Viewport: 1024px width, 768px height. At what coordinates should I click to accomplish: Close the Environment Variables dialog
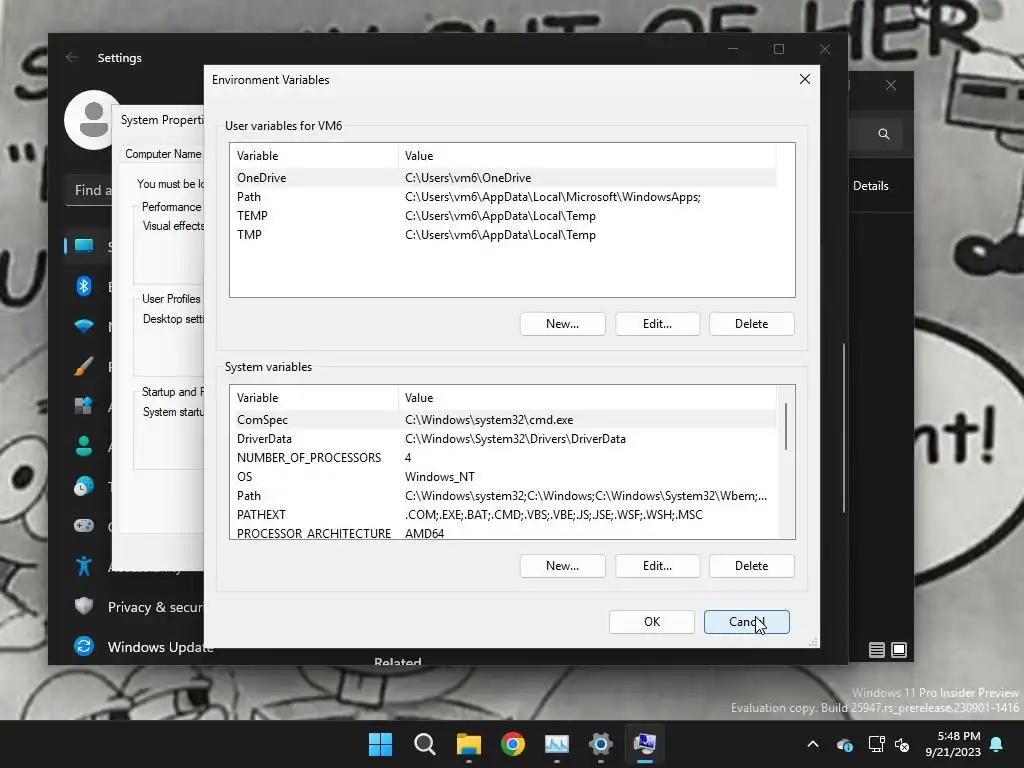(805, 79)
